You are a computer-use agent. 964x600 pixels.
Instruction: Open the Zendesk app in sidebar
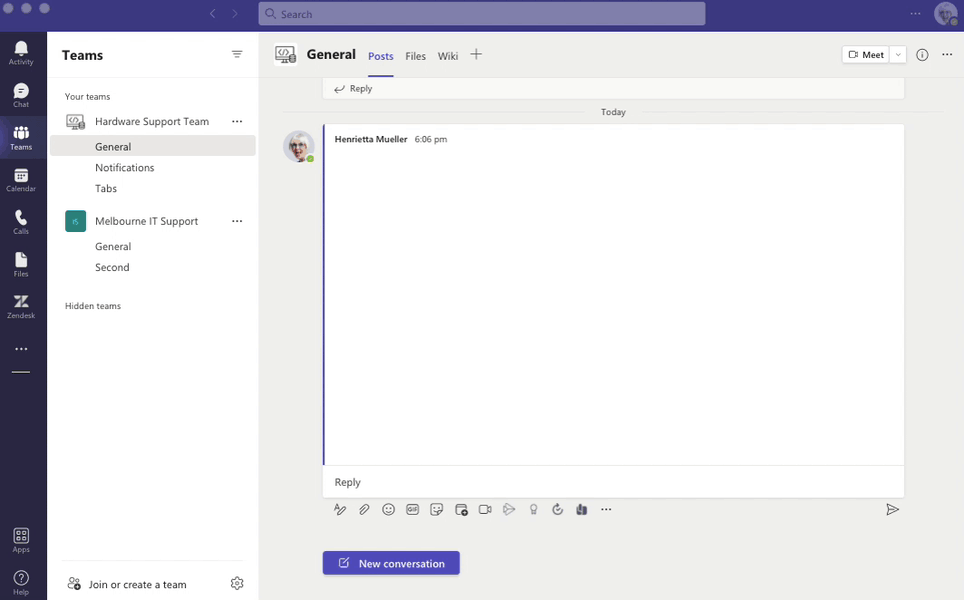(21, 306)
